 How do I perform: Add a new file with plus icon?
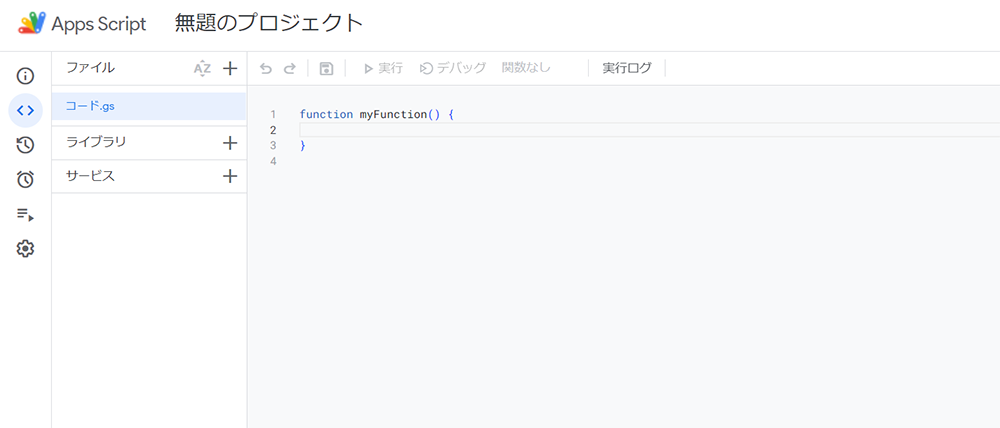point(230,68)
